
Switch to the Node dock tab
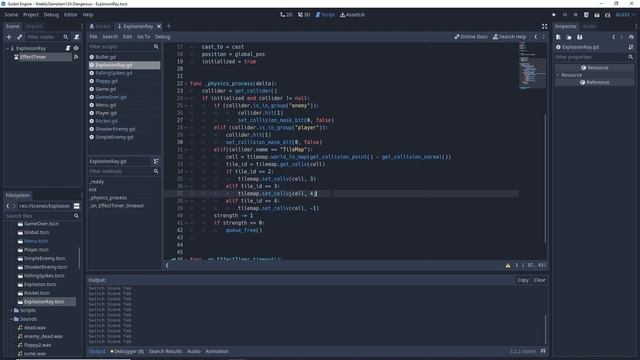pyautogui.click(x=589, y=26)
